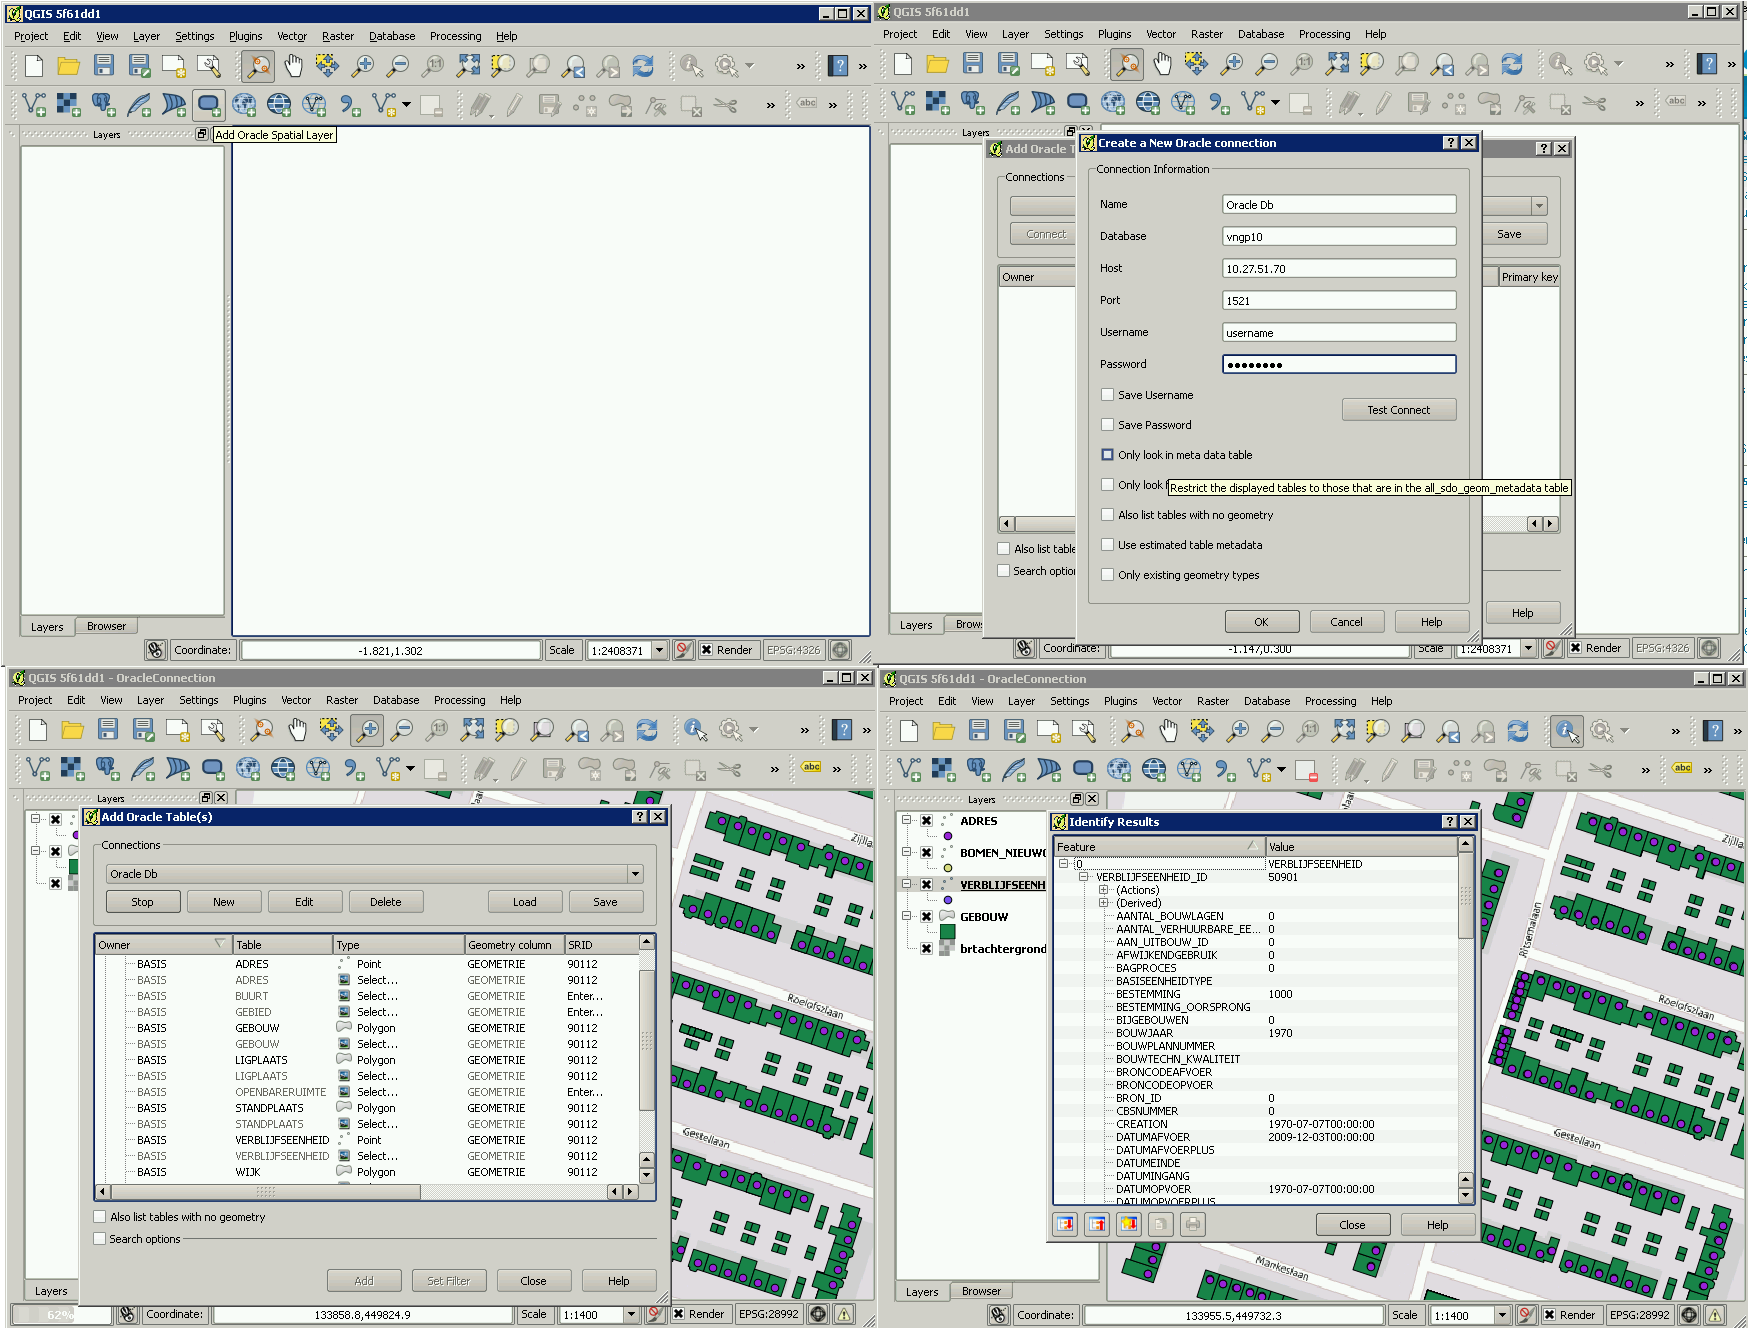1748x1328 pixels.
Task: Click Expand Tree icon in Identify Results
Action: tap(1066, 1224)
